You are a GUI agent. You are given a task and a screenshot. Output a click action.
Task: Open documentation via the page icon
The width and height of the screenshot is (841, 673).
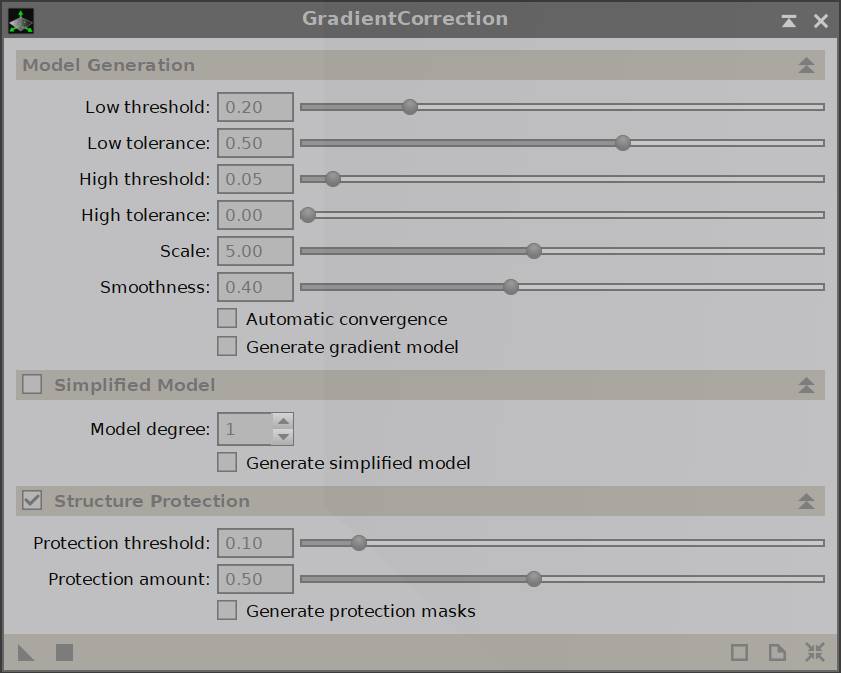click(777, 653)
